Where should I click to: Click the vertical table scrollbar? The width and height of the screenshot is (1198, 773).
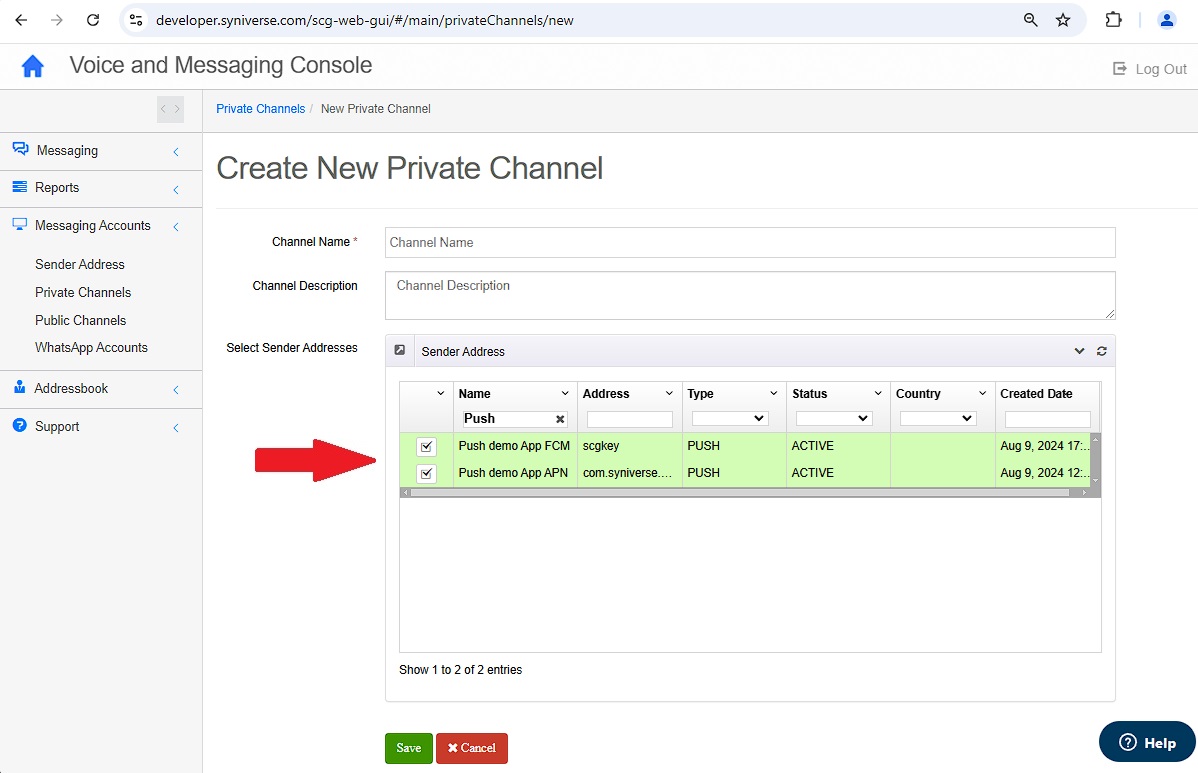click(1095, 460)
